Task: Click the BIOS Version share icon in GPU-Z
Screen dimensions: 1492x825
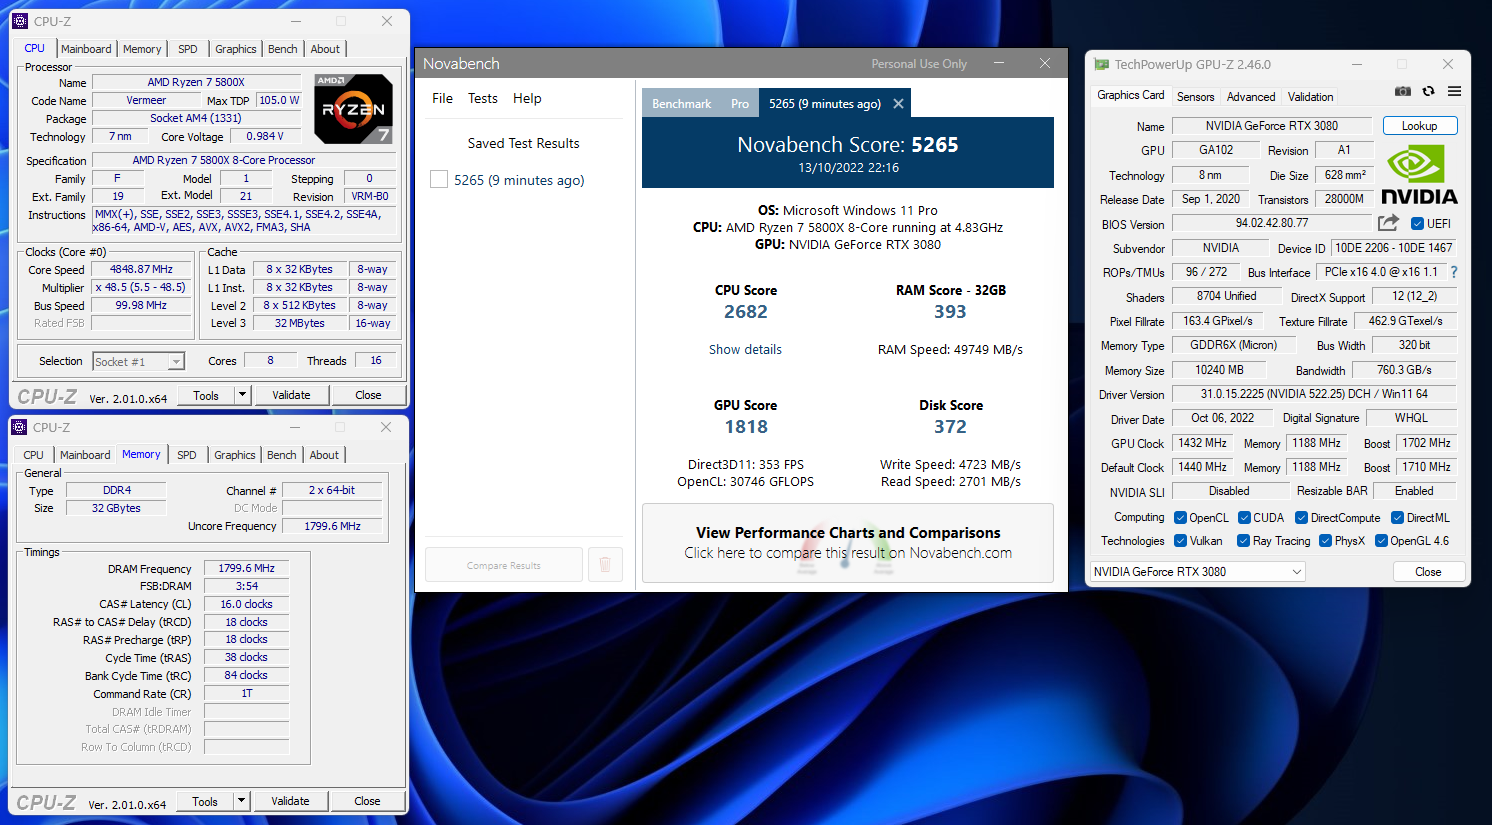Action: click(x=1388, y=223)
